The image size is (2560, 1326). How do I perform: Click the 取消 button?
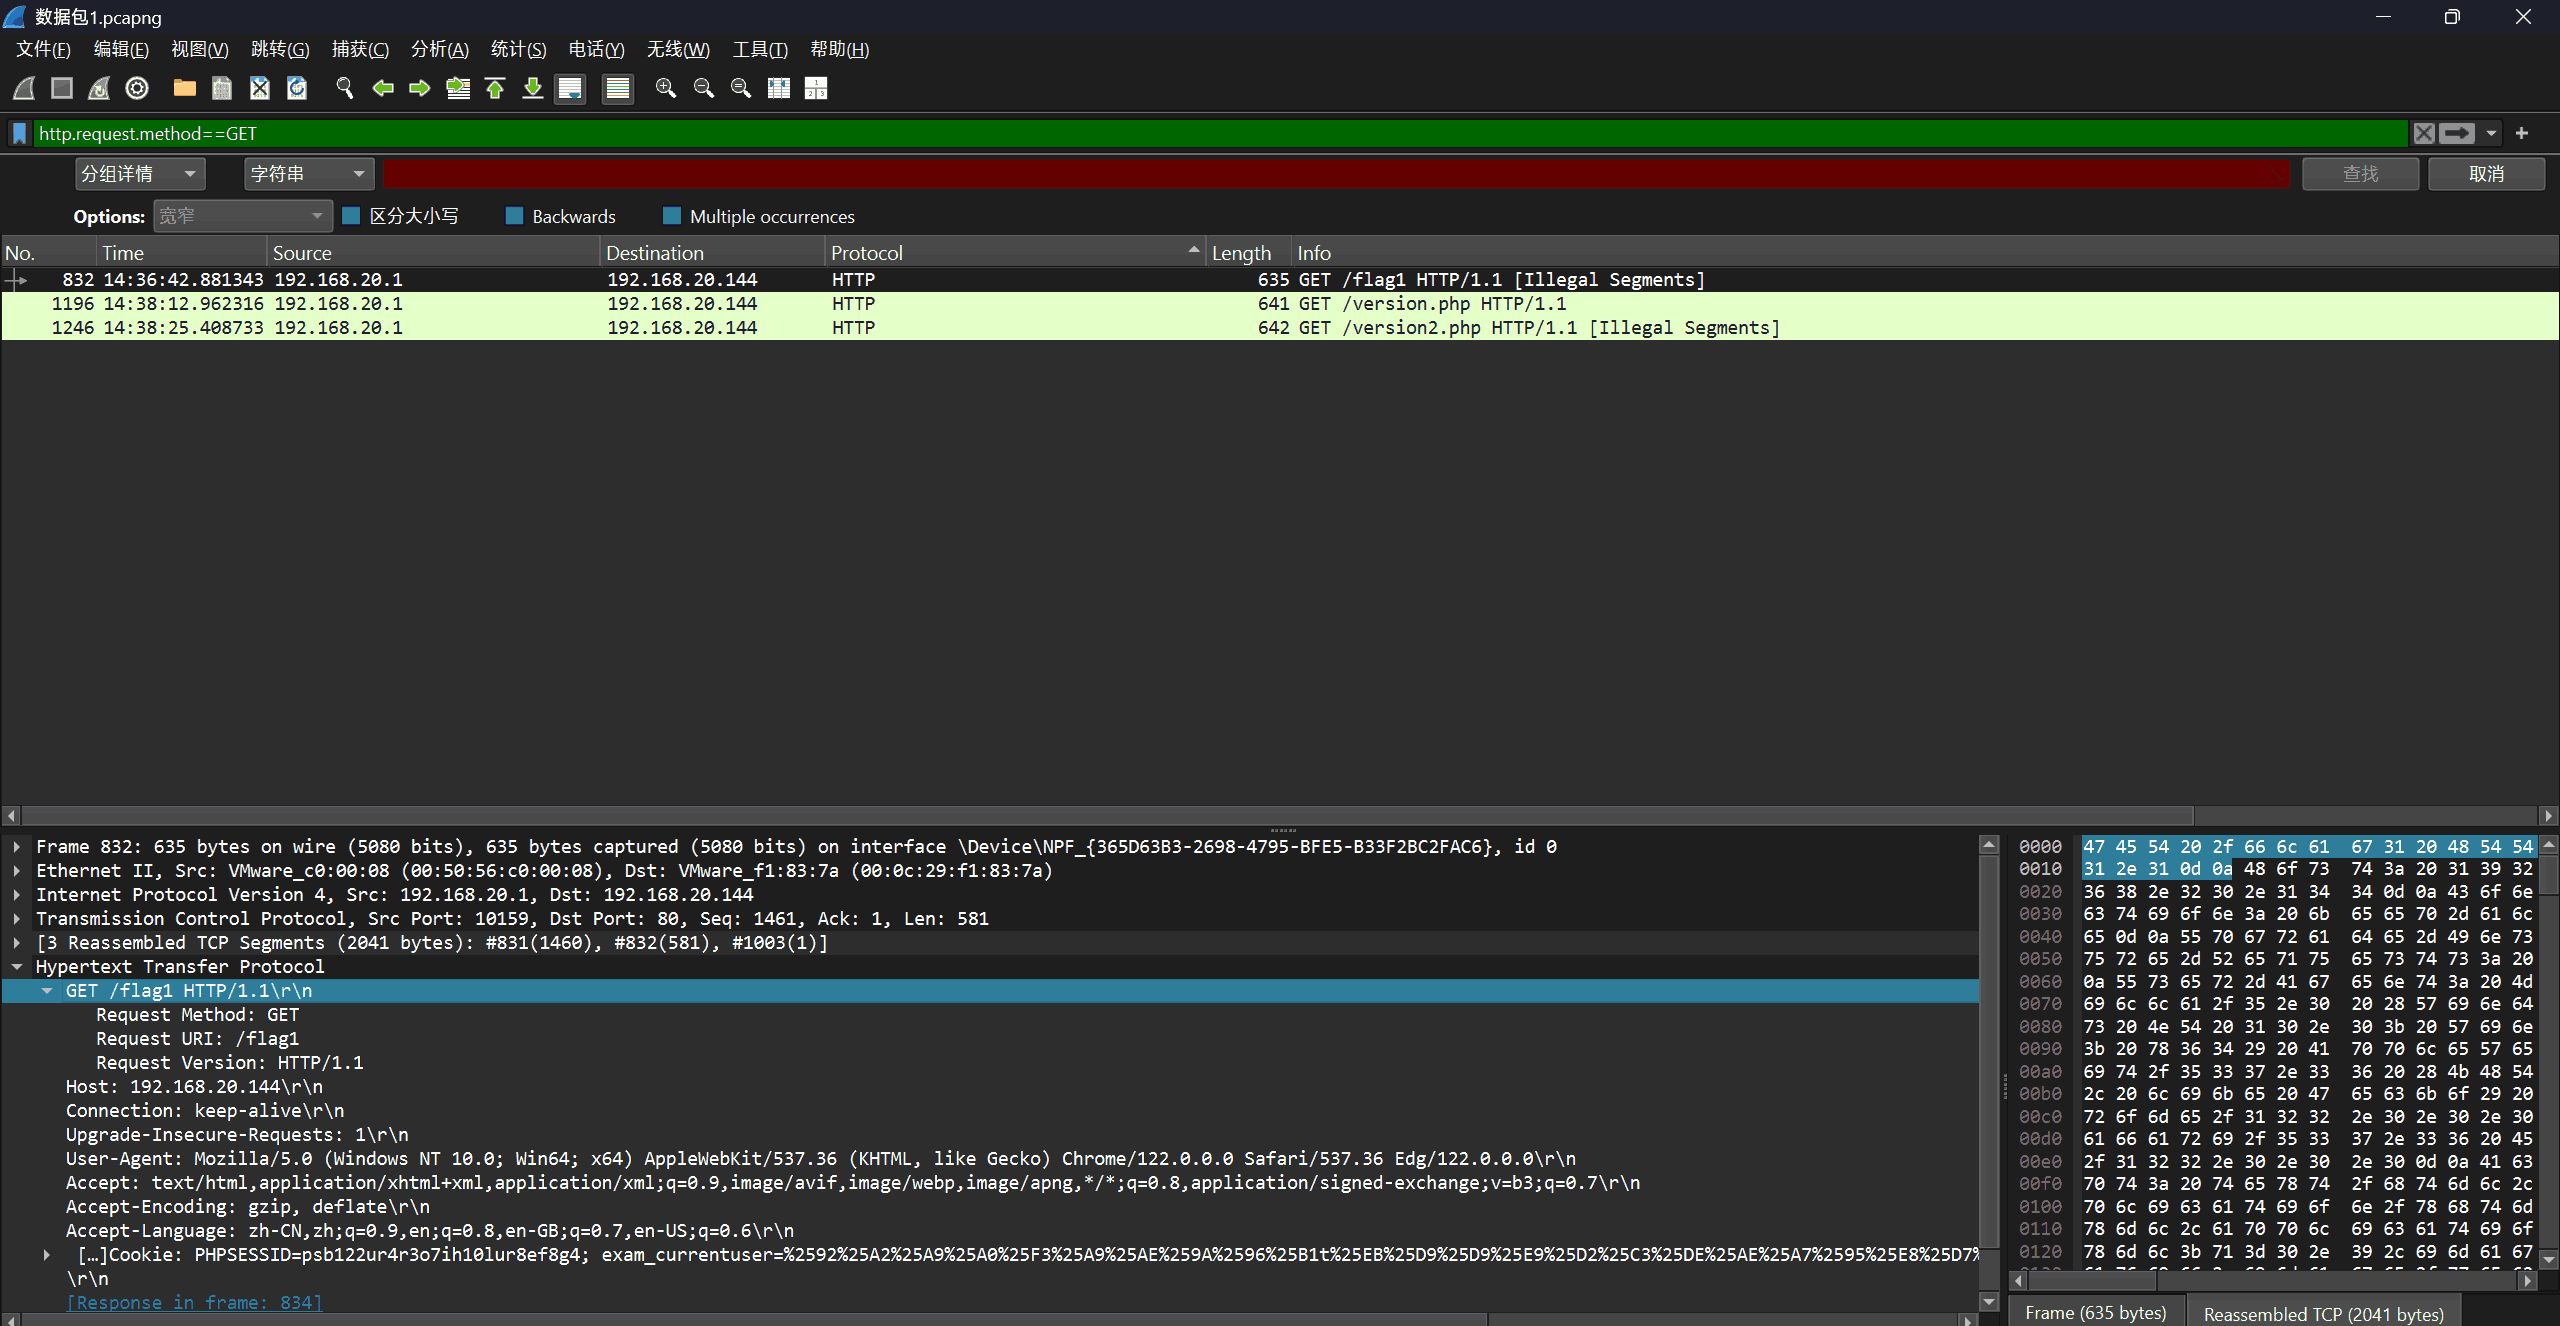click(2485, 174)
